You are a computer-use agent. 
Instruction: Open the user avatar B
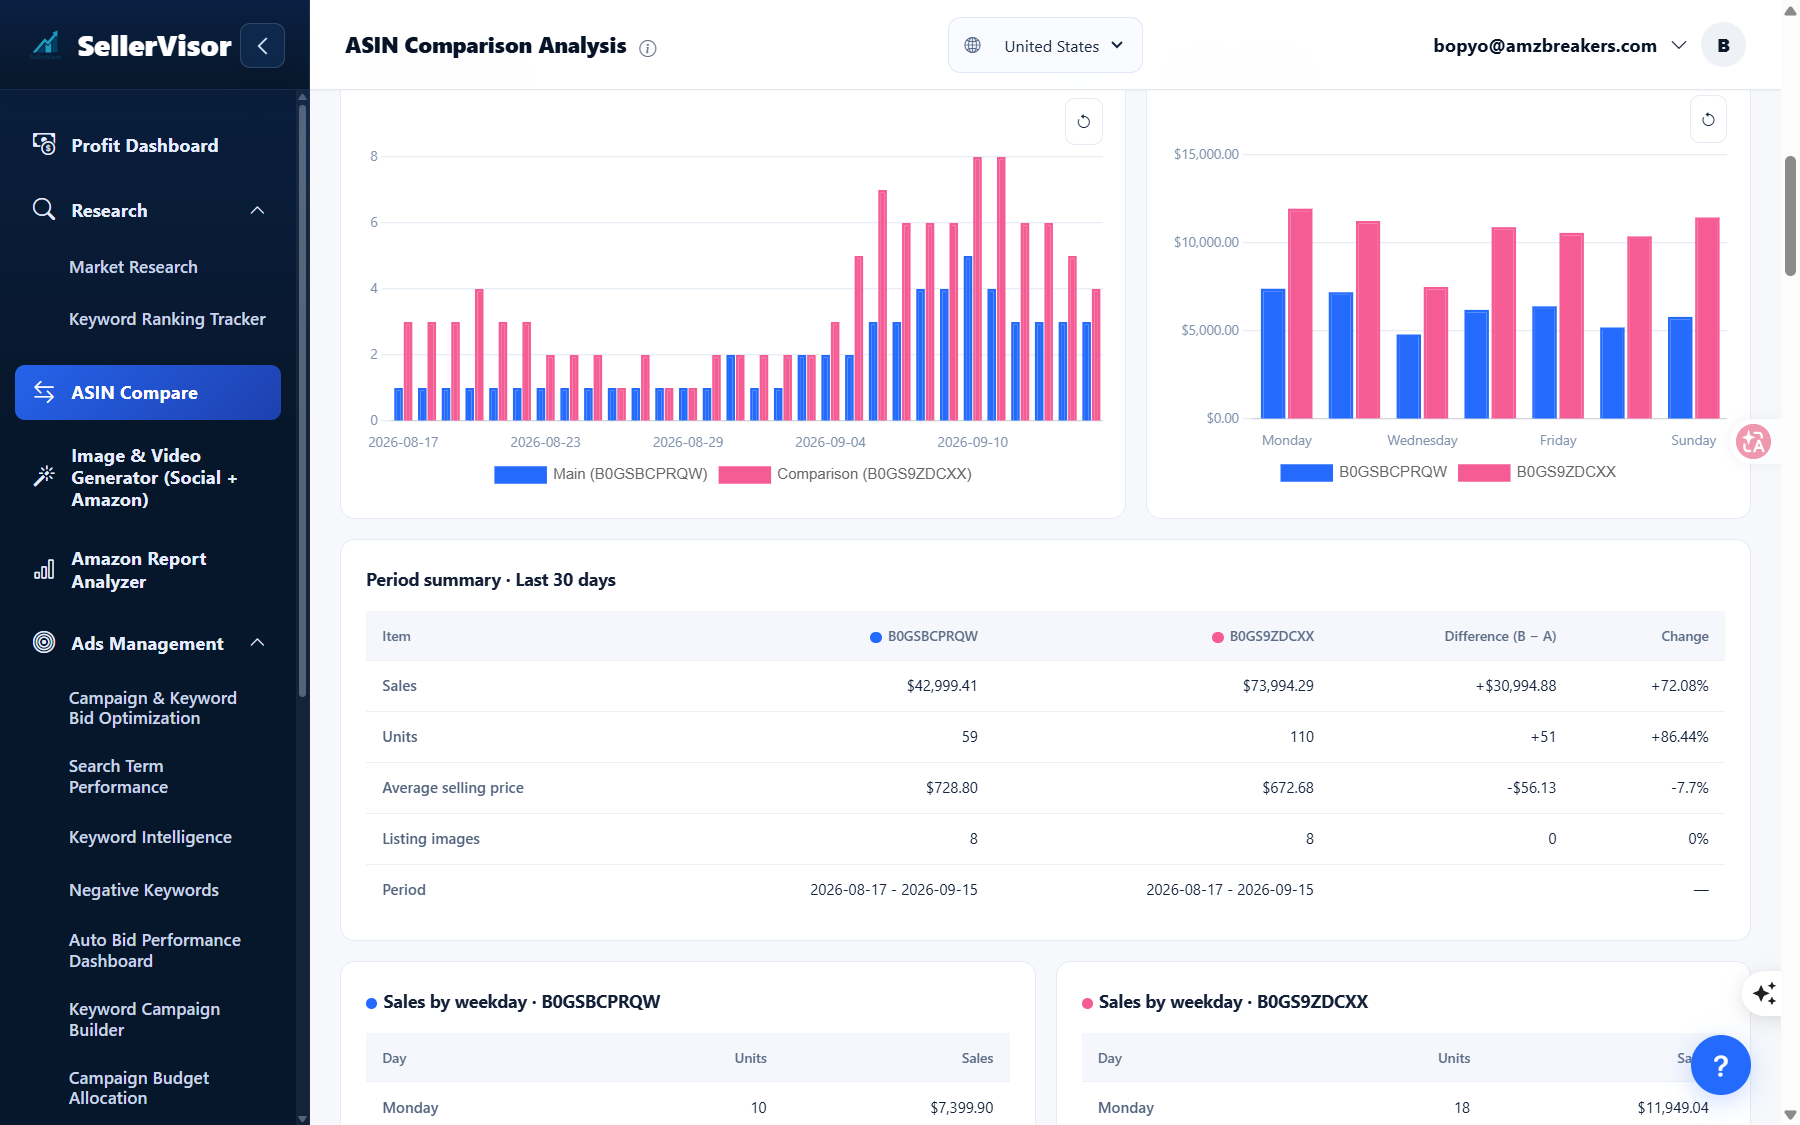(1723, 45)
